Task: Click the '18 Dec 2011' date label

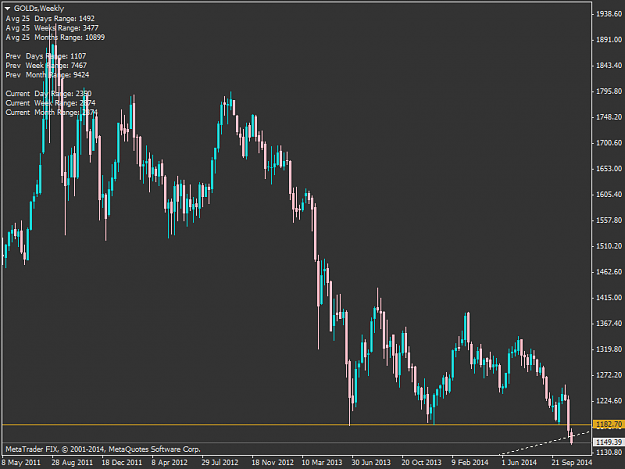Action: 122,463
